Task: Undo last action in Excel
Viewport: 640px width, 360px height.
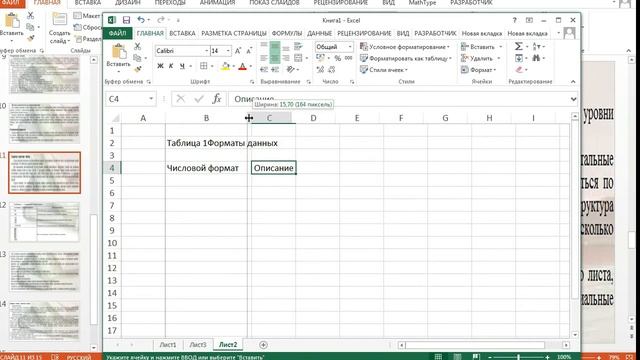Action: [x=141, y=20]
